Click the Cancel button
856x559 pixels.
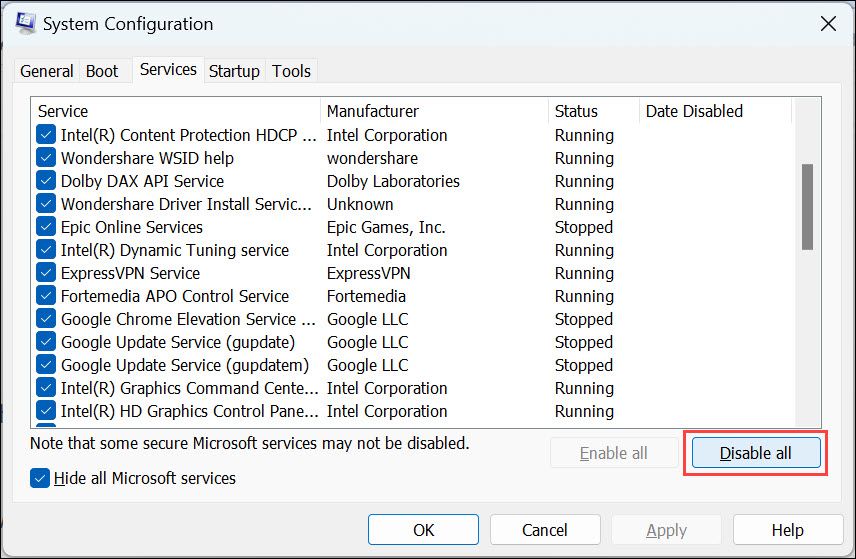[545, 530]
